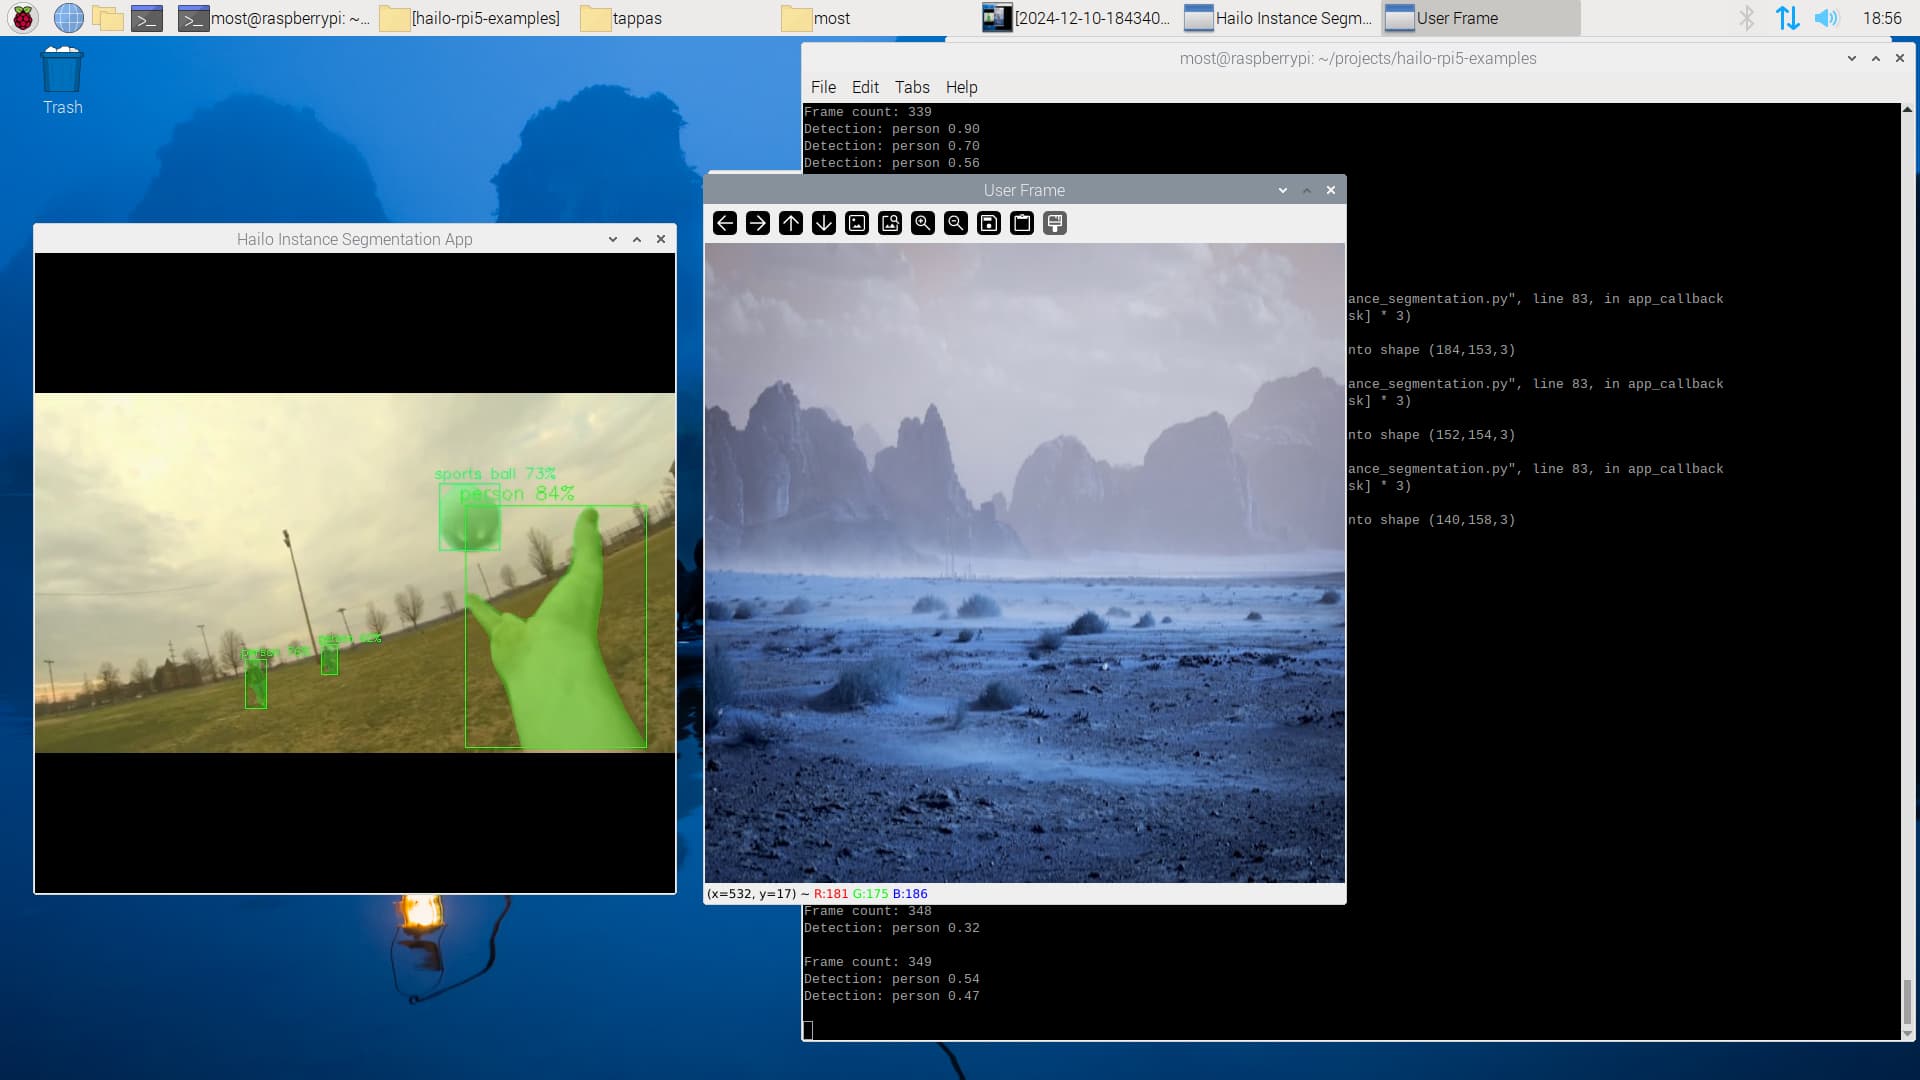Zoom in with the magnifier plus icon
Image resolution: width=1920 pixels, height=1080 pixels.
coord(923,223)
